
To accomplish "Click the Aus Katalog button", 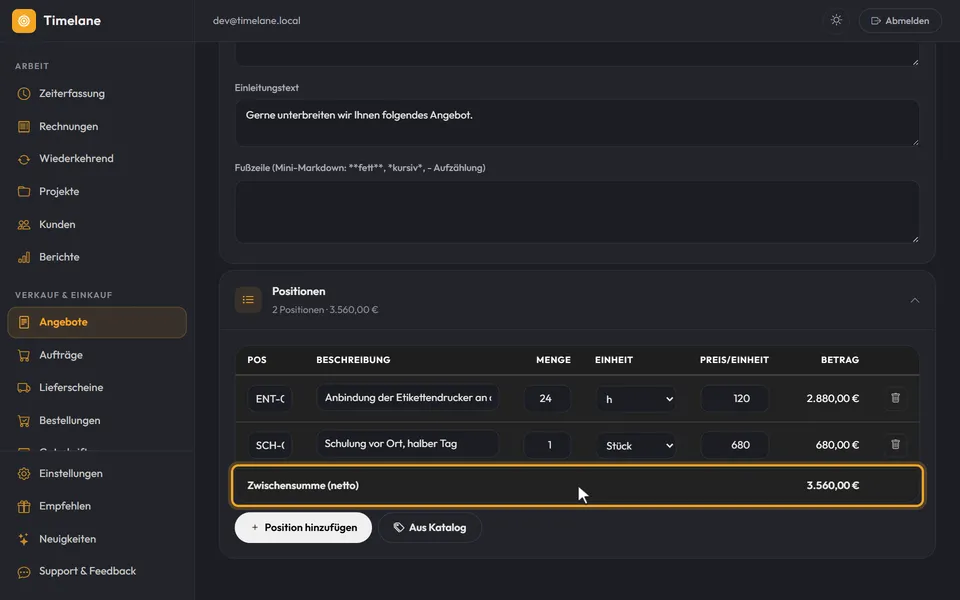I will click(430, 528).
